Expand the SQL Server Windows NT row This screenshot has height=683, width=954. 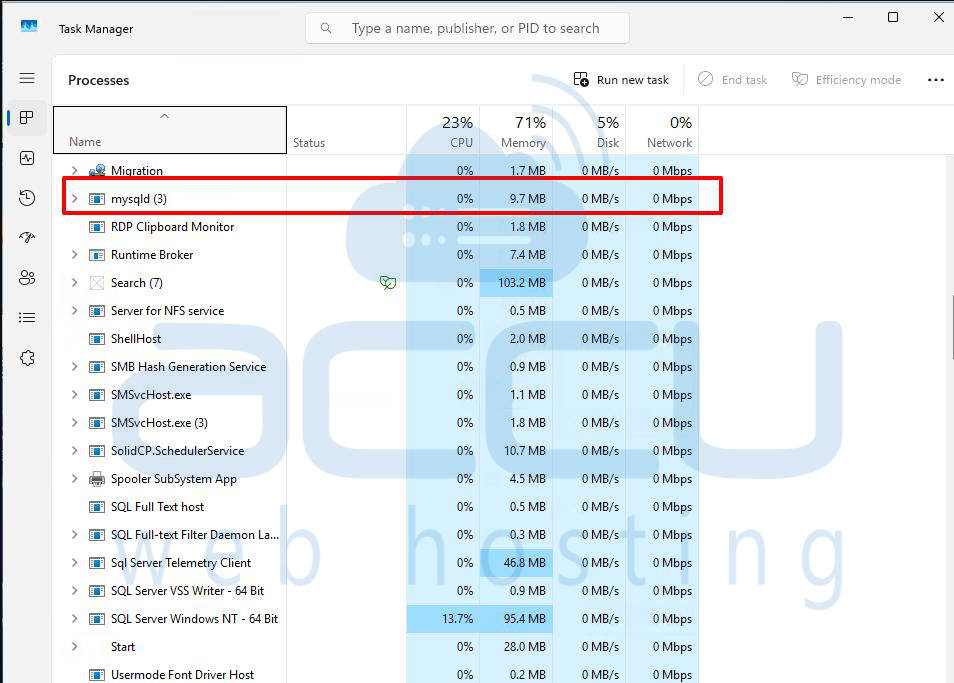[74, 618]
